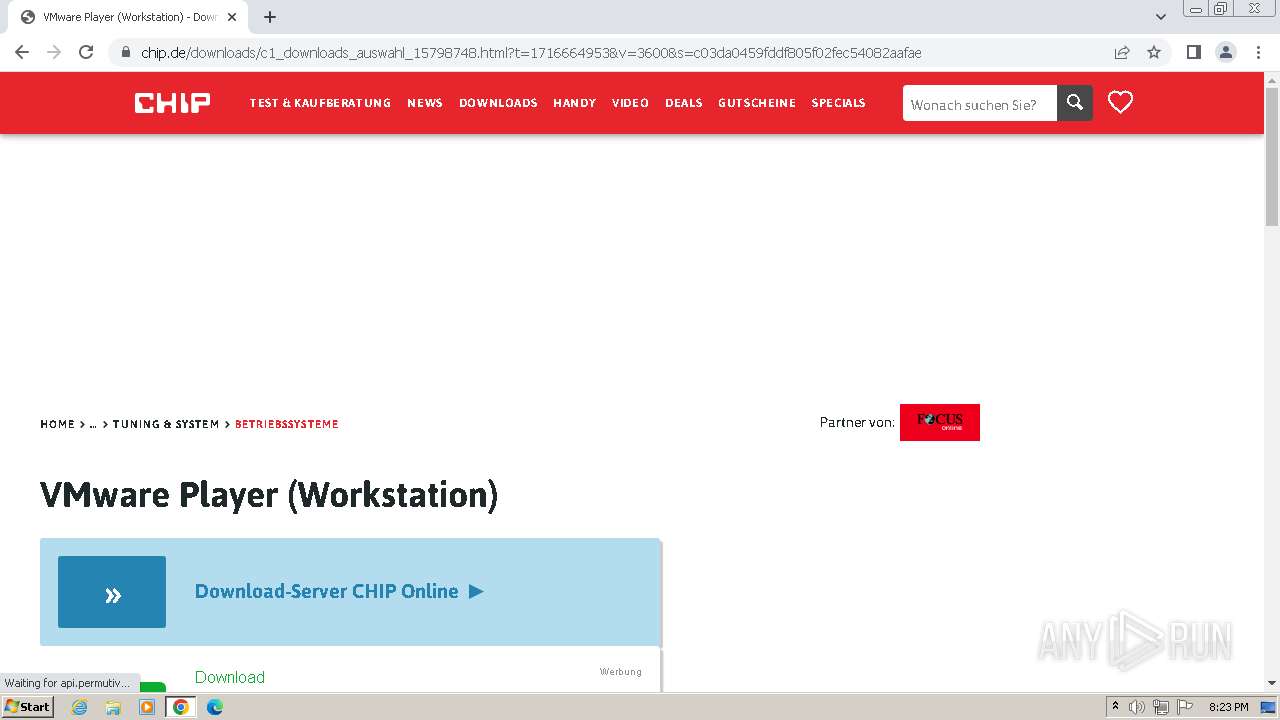Click the Home breadcrumb link
Image resolution: width=1280 pixels, height=720 pixels.
pyautogui.click(x=57, y=424)
